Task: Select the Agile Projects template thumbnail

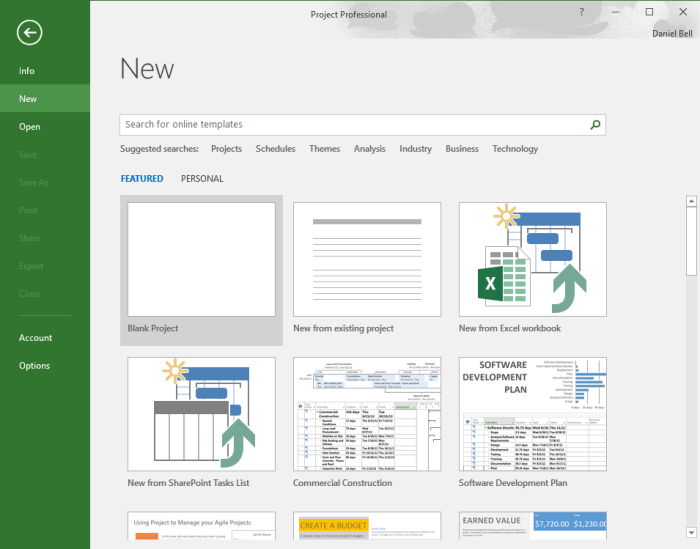Action: click(201, 526)
